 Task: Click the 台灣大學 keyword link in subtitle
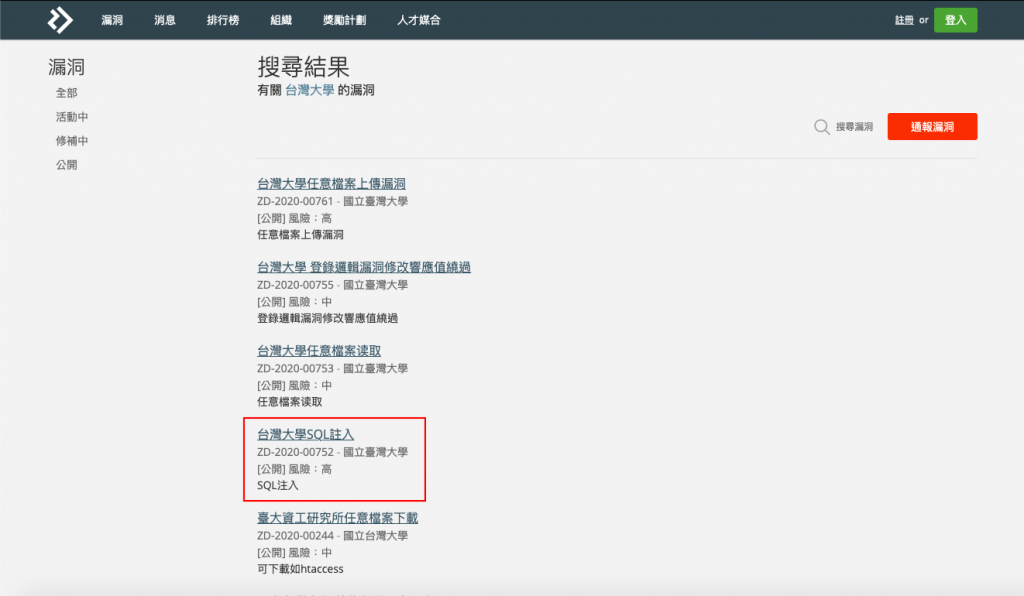310,90
